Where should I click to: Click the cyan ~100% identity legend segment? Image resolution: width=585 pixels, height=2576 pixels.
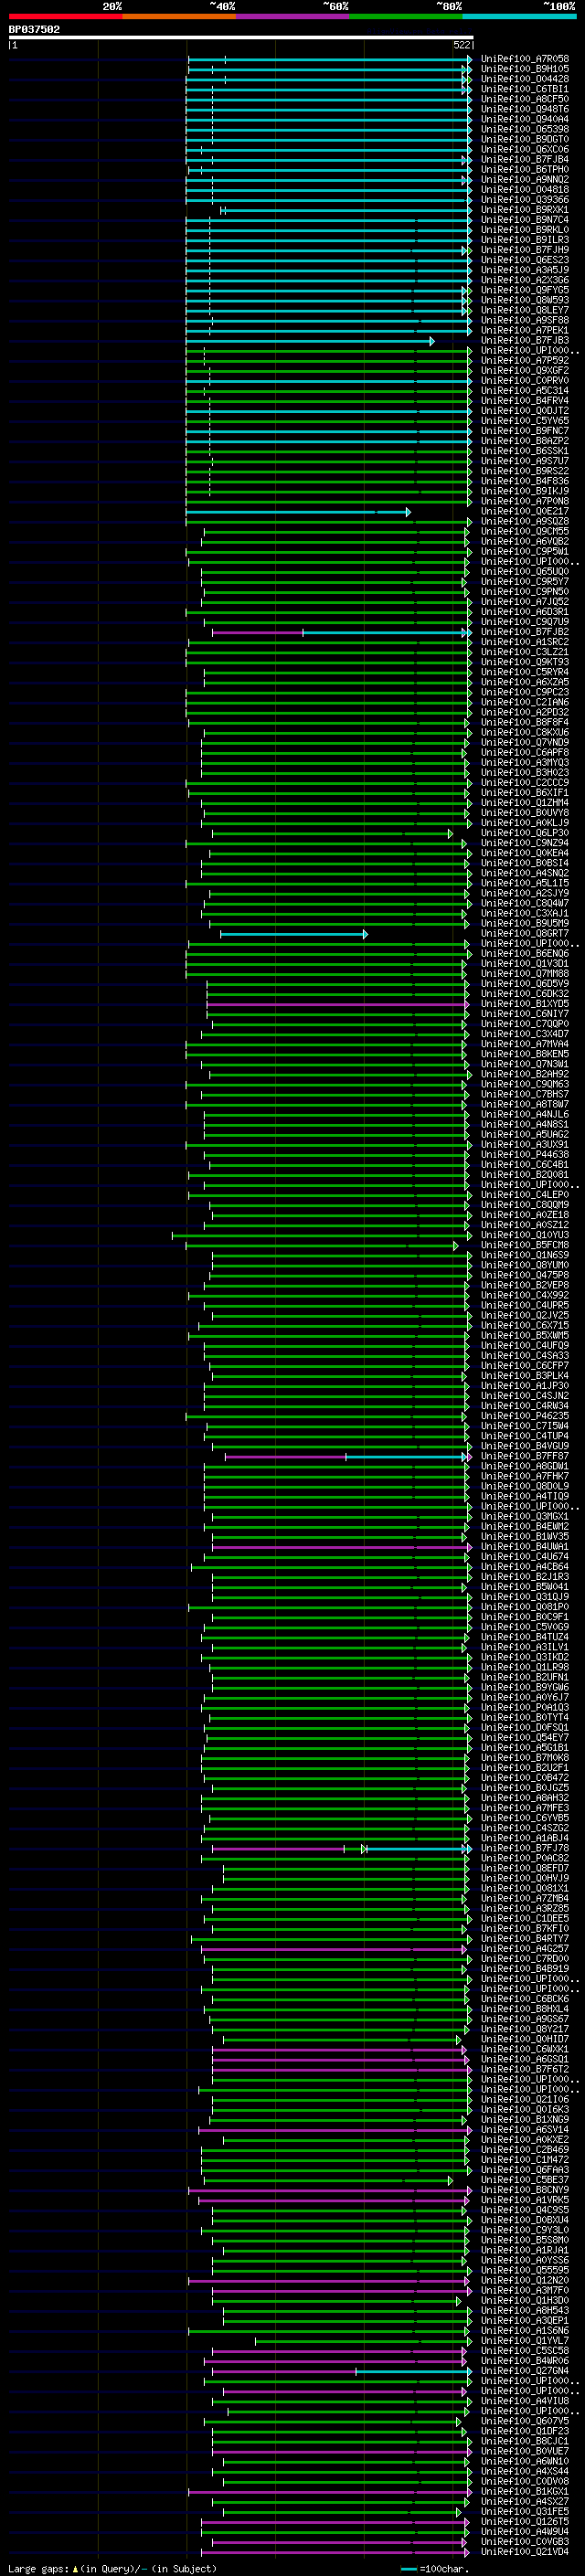(519, 16)
